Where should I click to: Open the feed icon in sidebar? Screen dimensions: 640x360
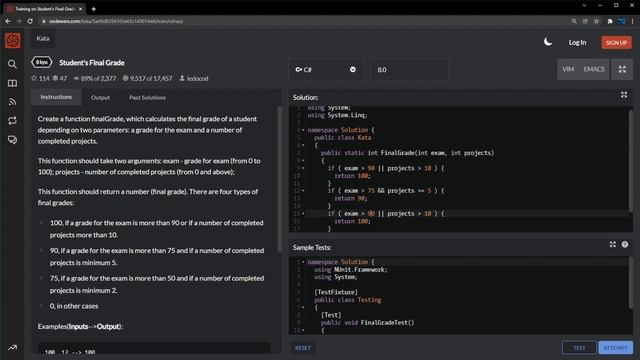[x=12, y=102]
